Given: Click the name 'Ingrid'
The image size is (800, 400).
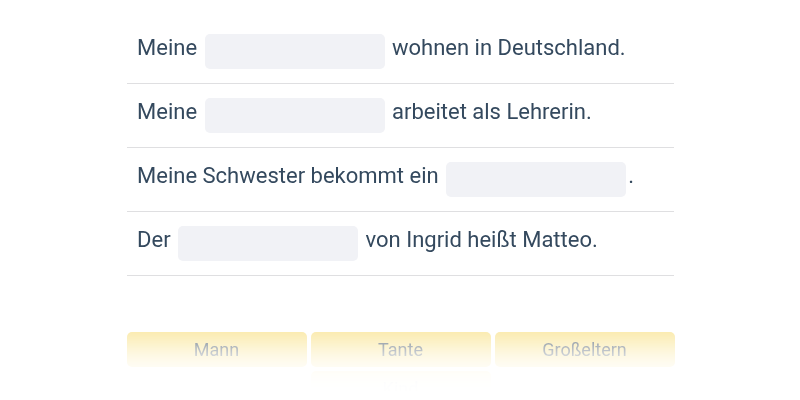Looking at the screenshot, I should [433, 240].
